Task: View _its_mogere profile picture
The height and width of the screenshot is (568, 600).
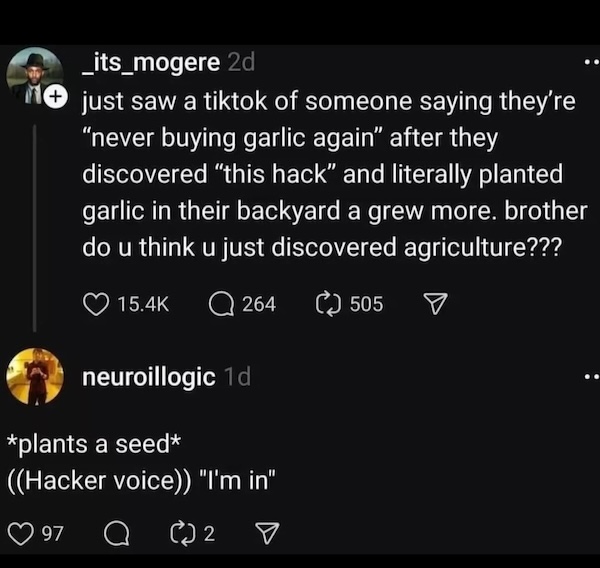Action: pyautogui.click(x=35, y=76)
